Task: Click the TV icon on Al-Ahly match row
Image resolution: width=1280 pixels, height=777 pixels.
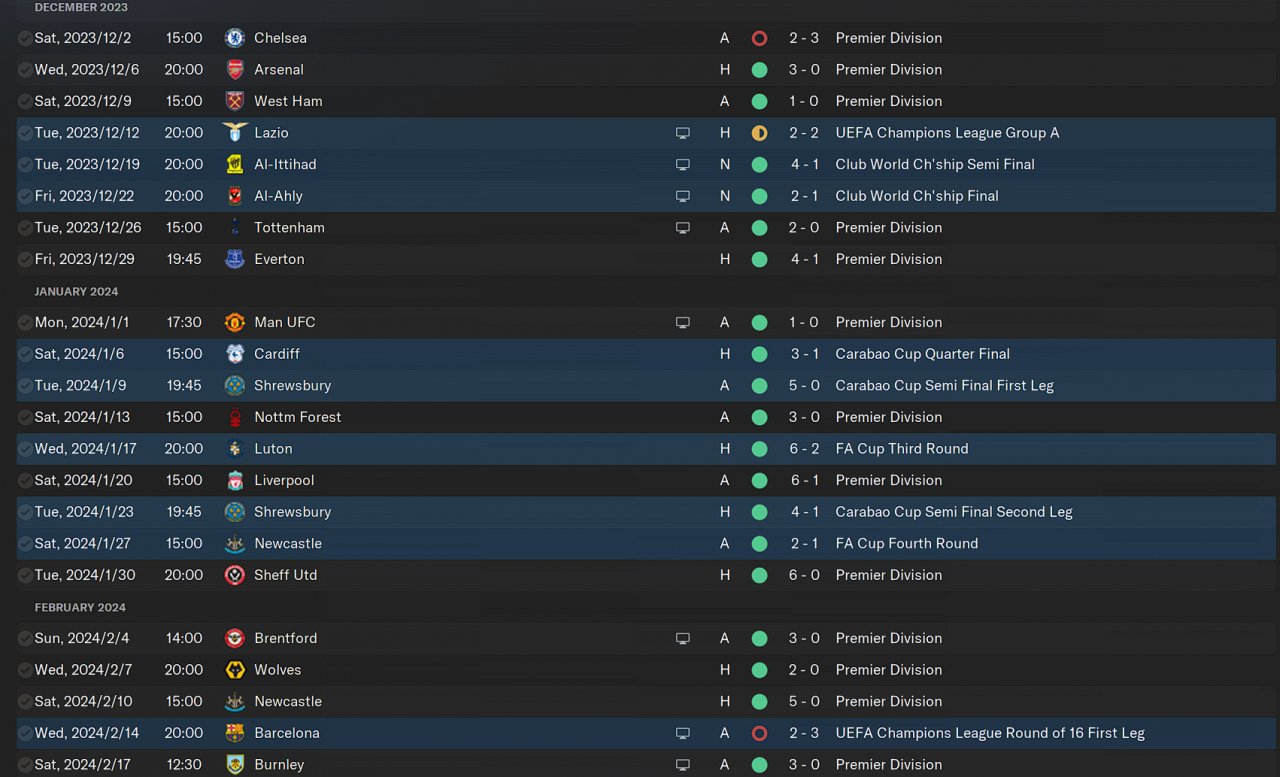Action: coord(683,196)
